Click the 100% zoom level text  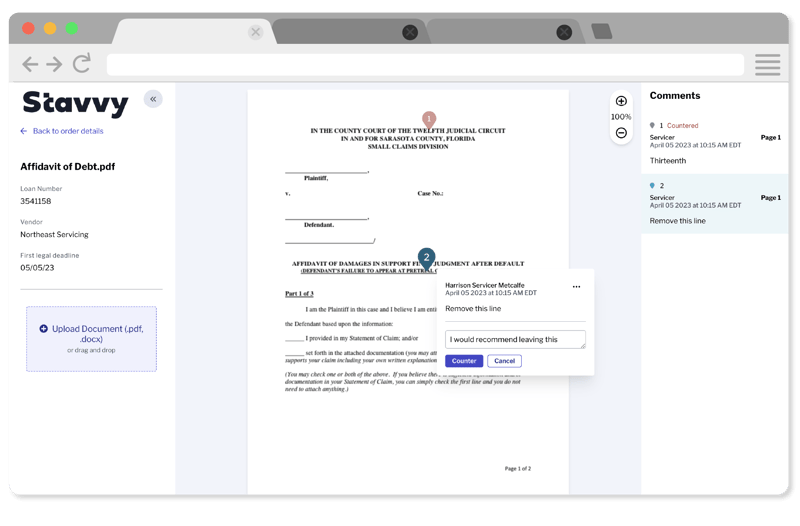click(621, 117)
